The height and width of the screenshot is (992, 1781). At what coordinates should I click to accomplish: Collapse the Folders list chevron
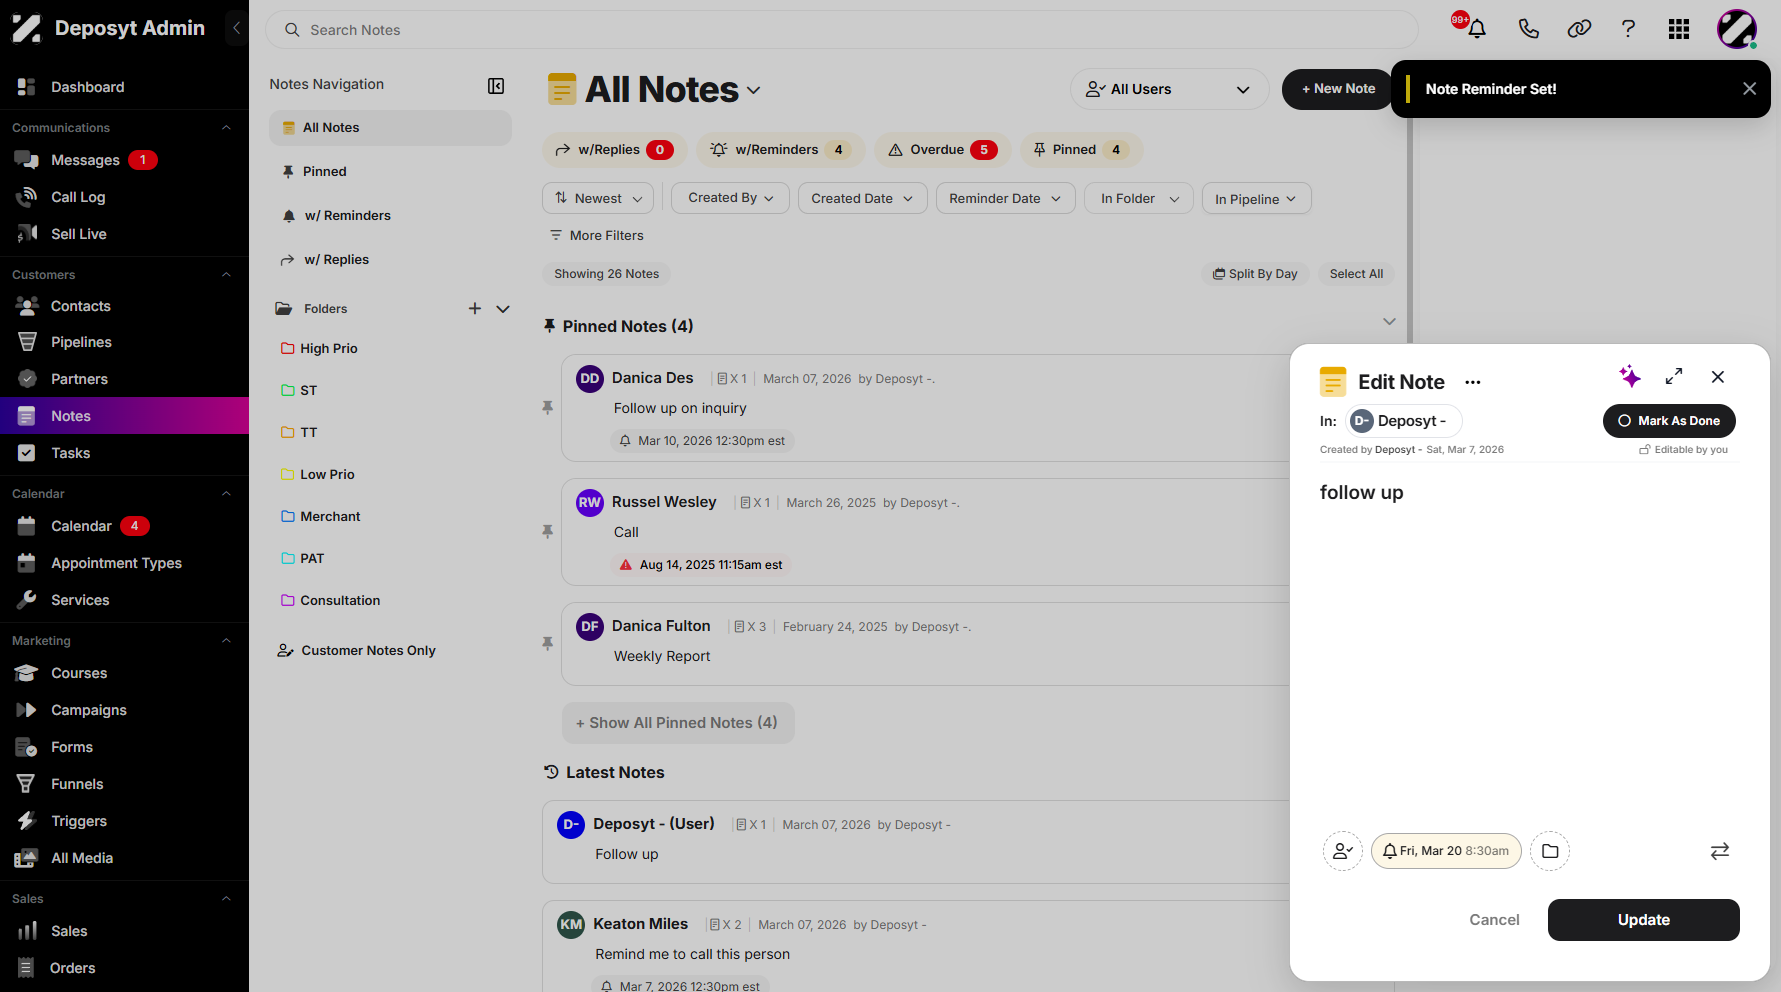pos(503,309)
